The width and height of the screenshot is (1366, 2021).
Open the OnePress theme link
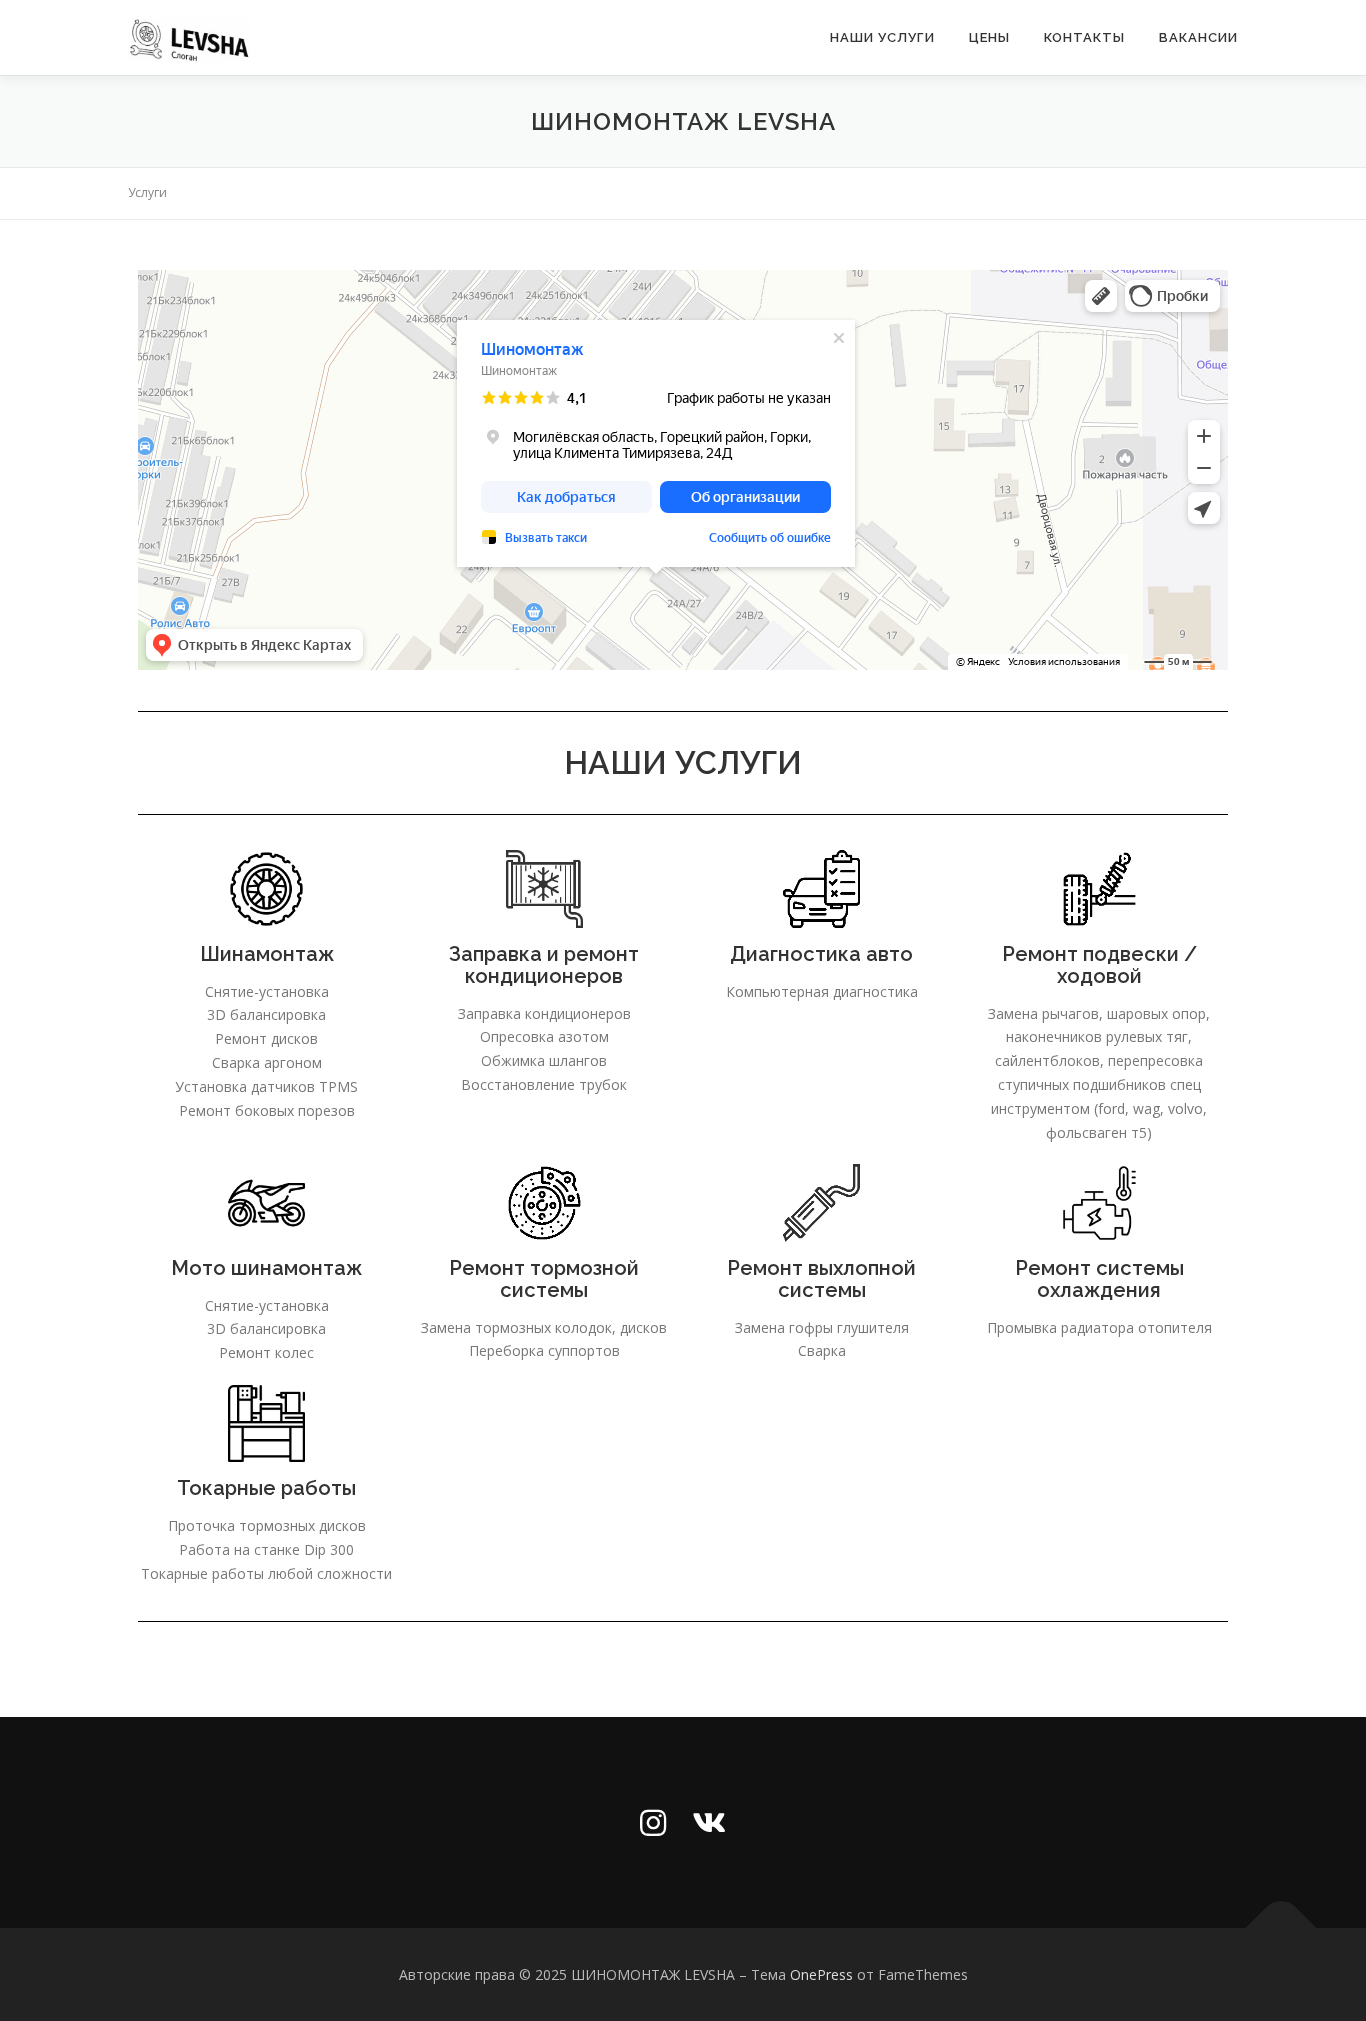tap(821, 1975)
